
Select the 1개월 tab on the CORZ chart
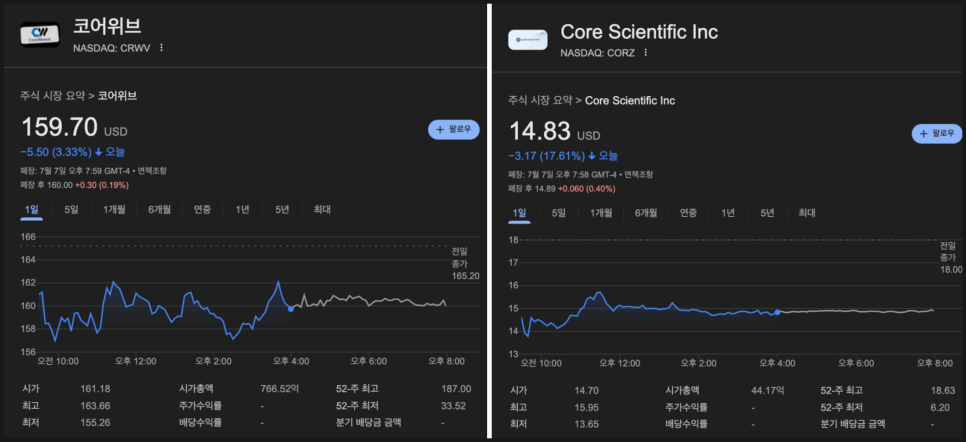pyautogui.click(x=601, y=213)
